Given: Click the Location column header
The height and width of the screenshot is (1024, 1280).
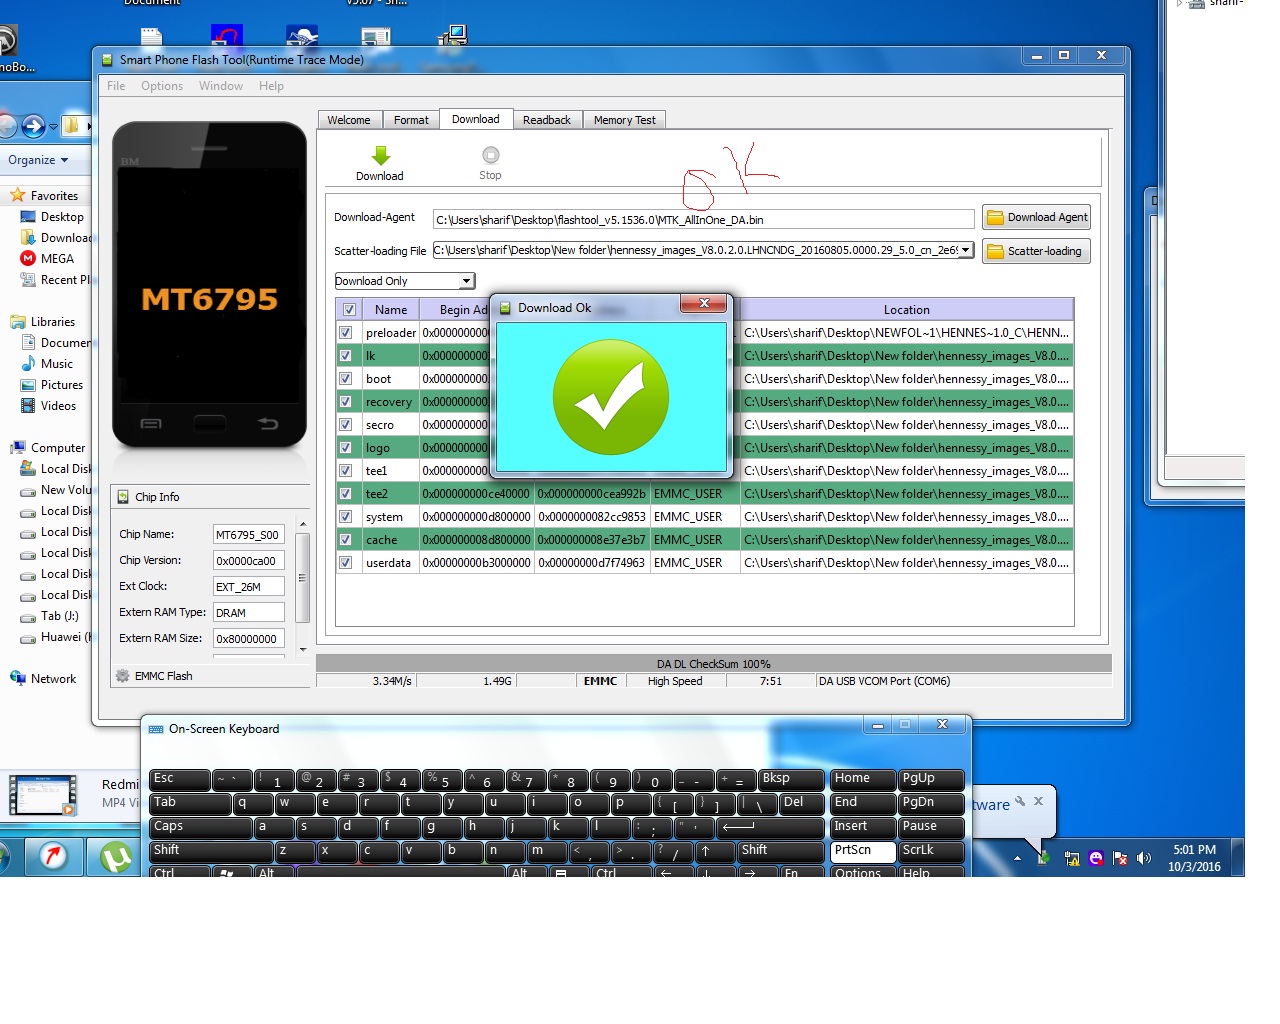Looking at the screenshot, I should pyautogui.click(x=906, y=310).
